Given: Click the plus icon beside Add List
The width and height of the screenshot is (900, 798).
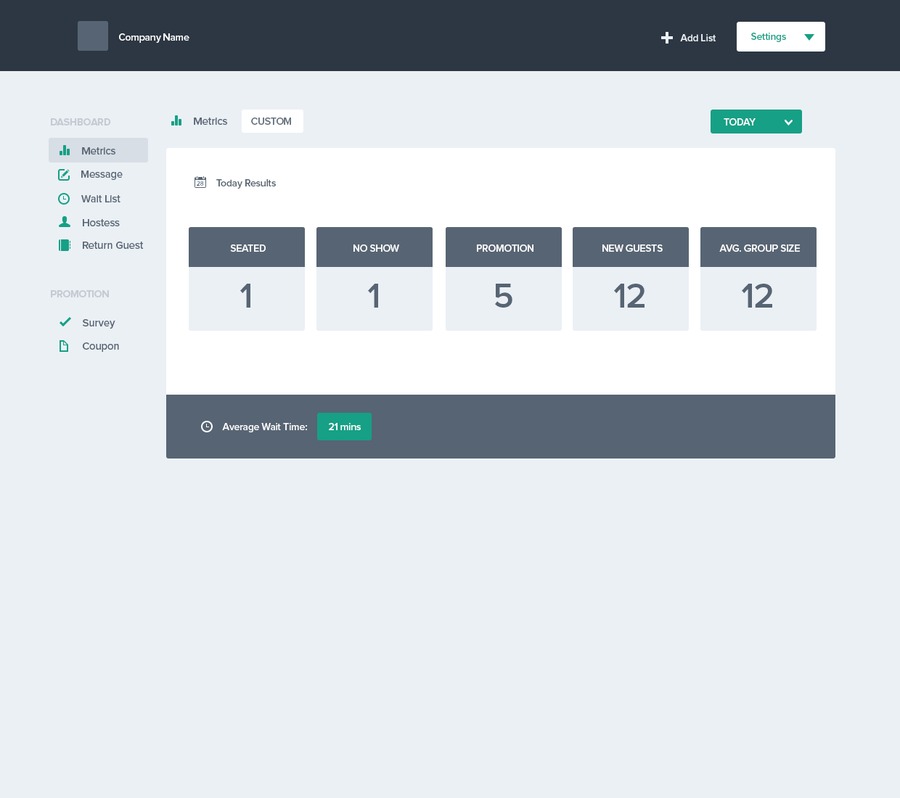Looking at the screenshot, I should pos(666,38).
